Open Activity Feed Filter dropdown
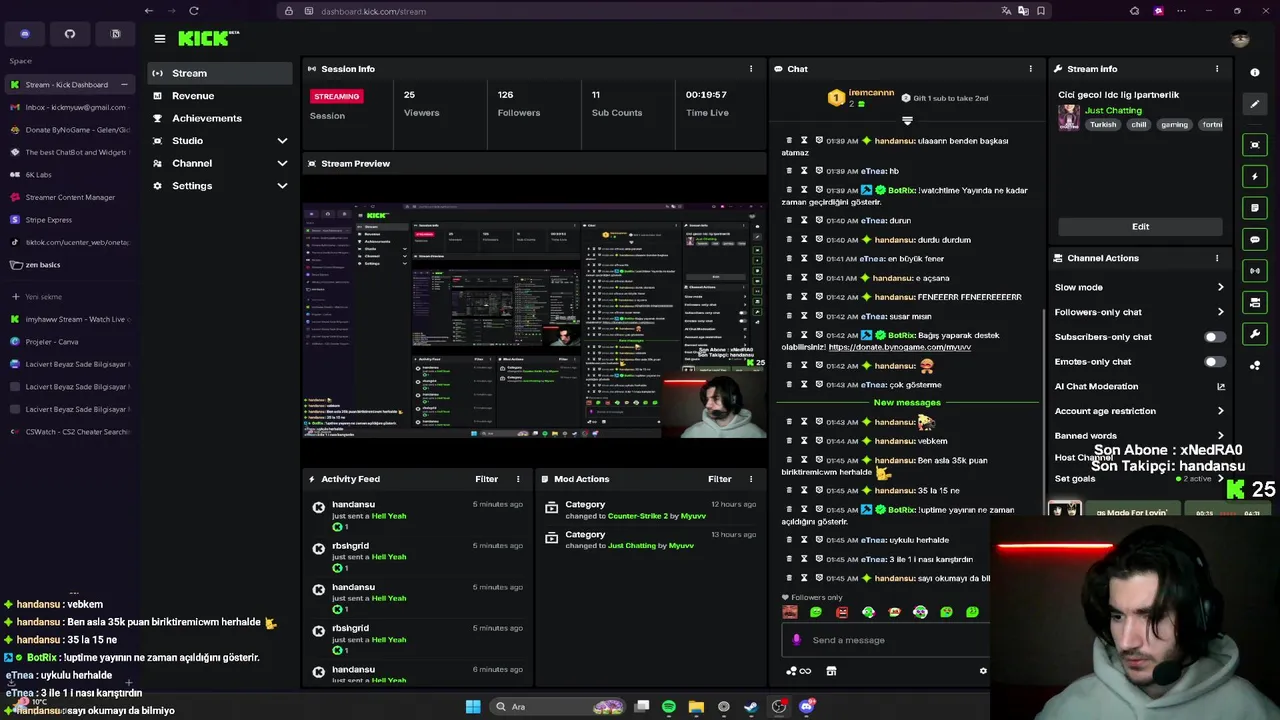 point(486,479)
